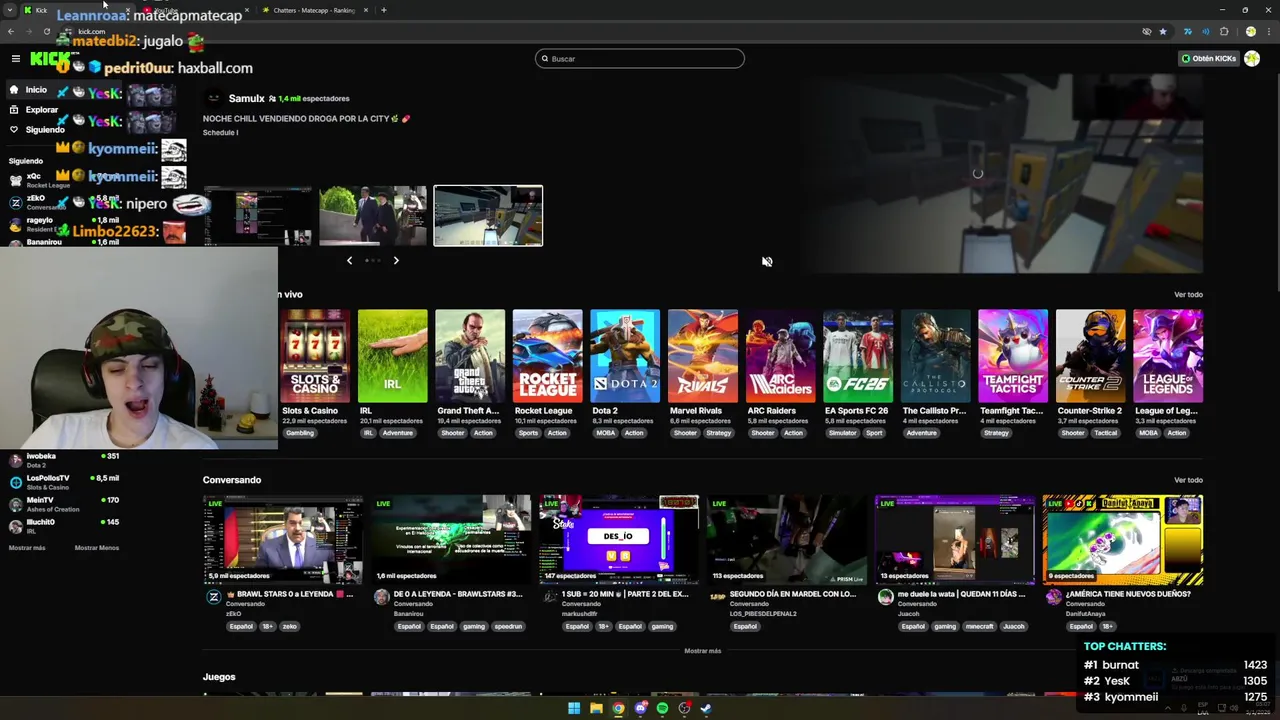Select the Marvel Rivals category cover
This screenshot has height=720, width=1280.
tap(703, 356)
